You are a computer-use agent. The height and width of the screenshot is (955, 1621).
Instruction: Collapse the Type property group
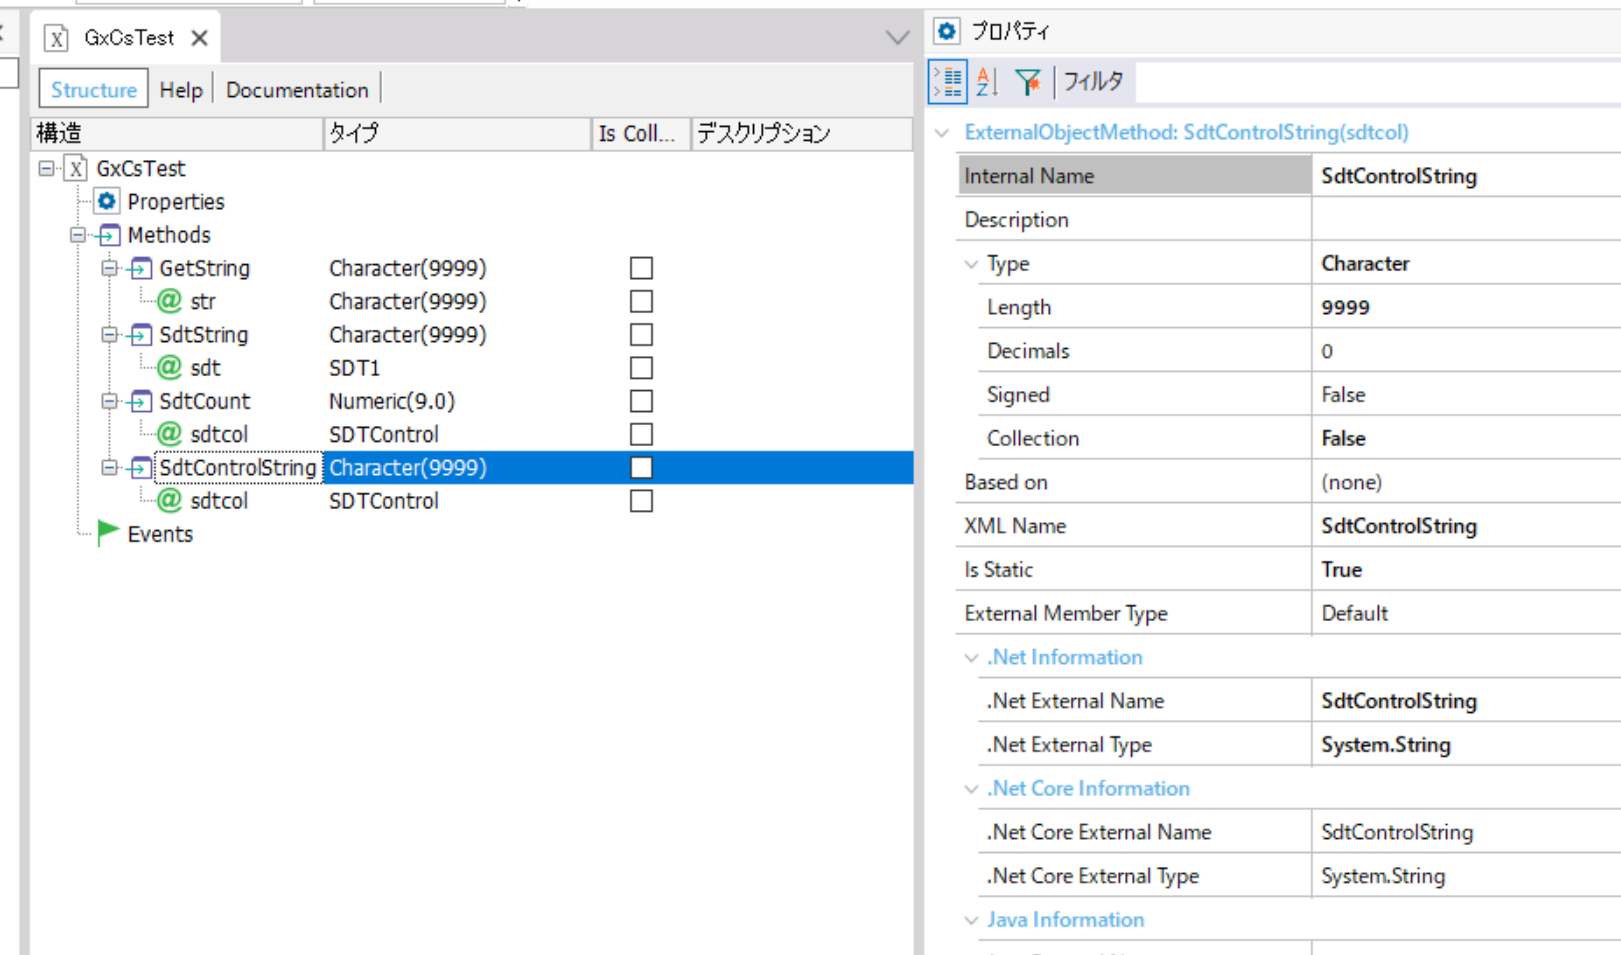click(x=971, y=264)
